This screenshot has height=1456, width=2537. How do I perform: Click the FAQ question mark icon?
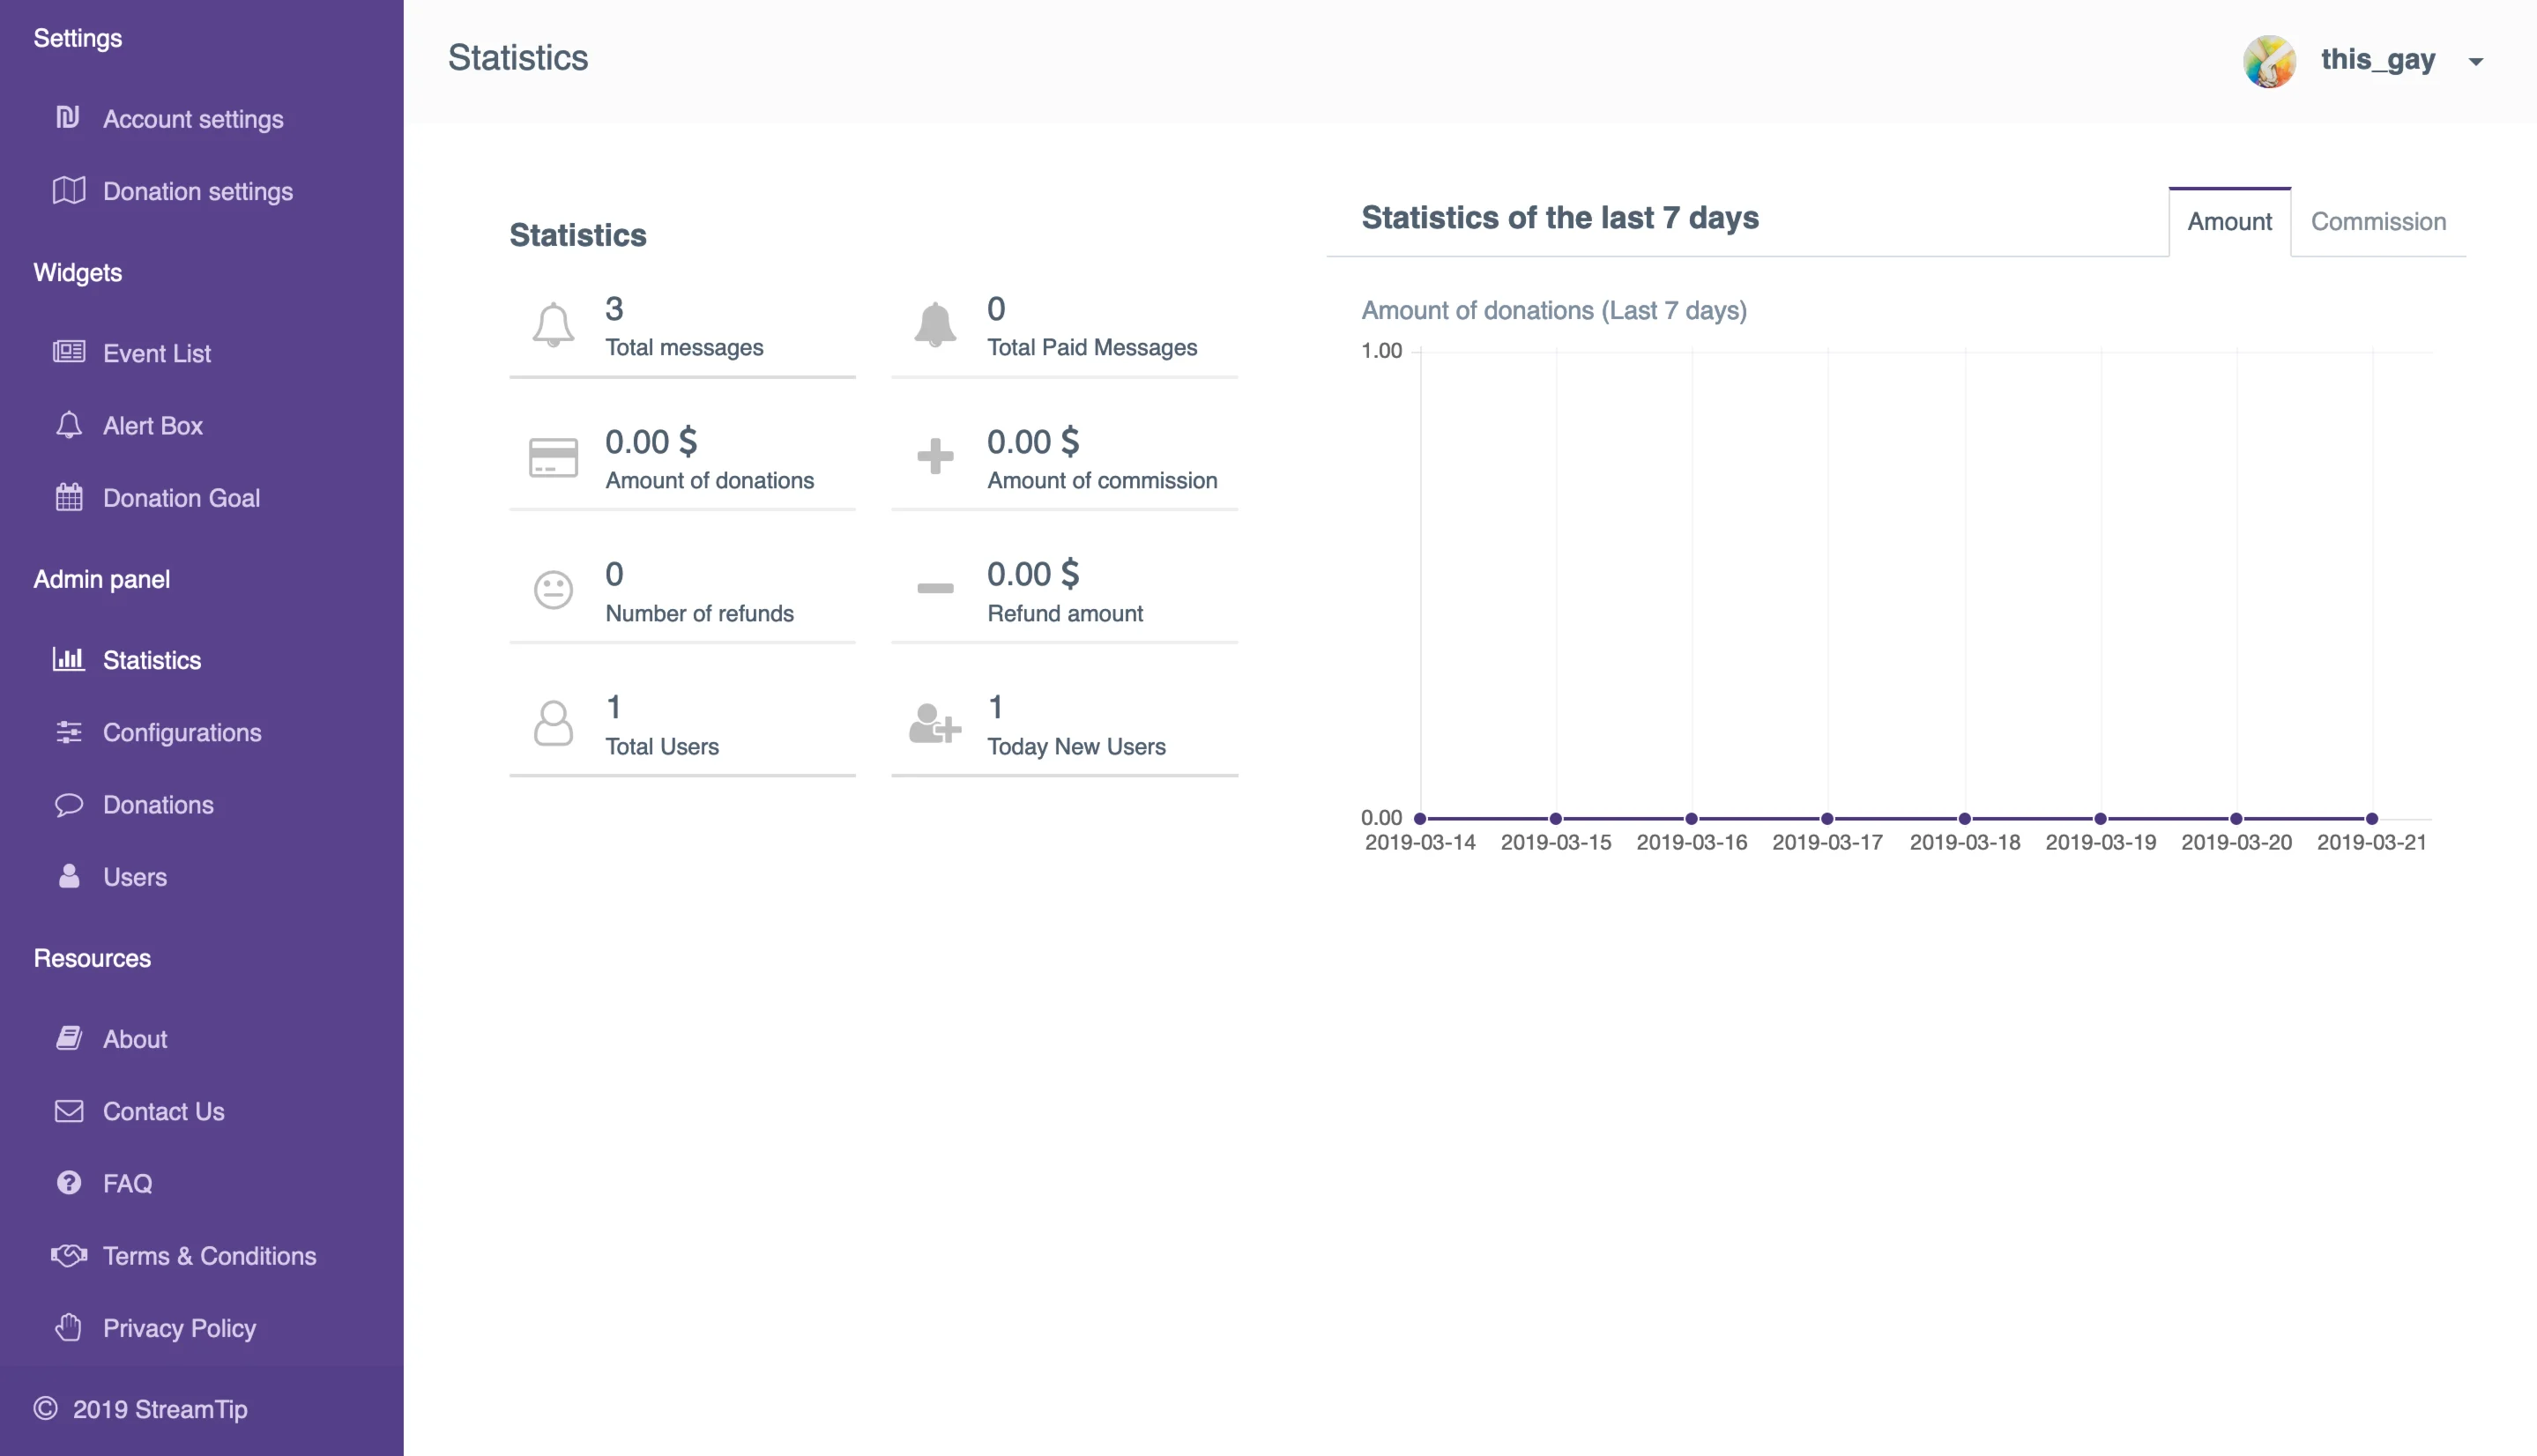[68, 1183]
